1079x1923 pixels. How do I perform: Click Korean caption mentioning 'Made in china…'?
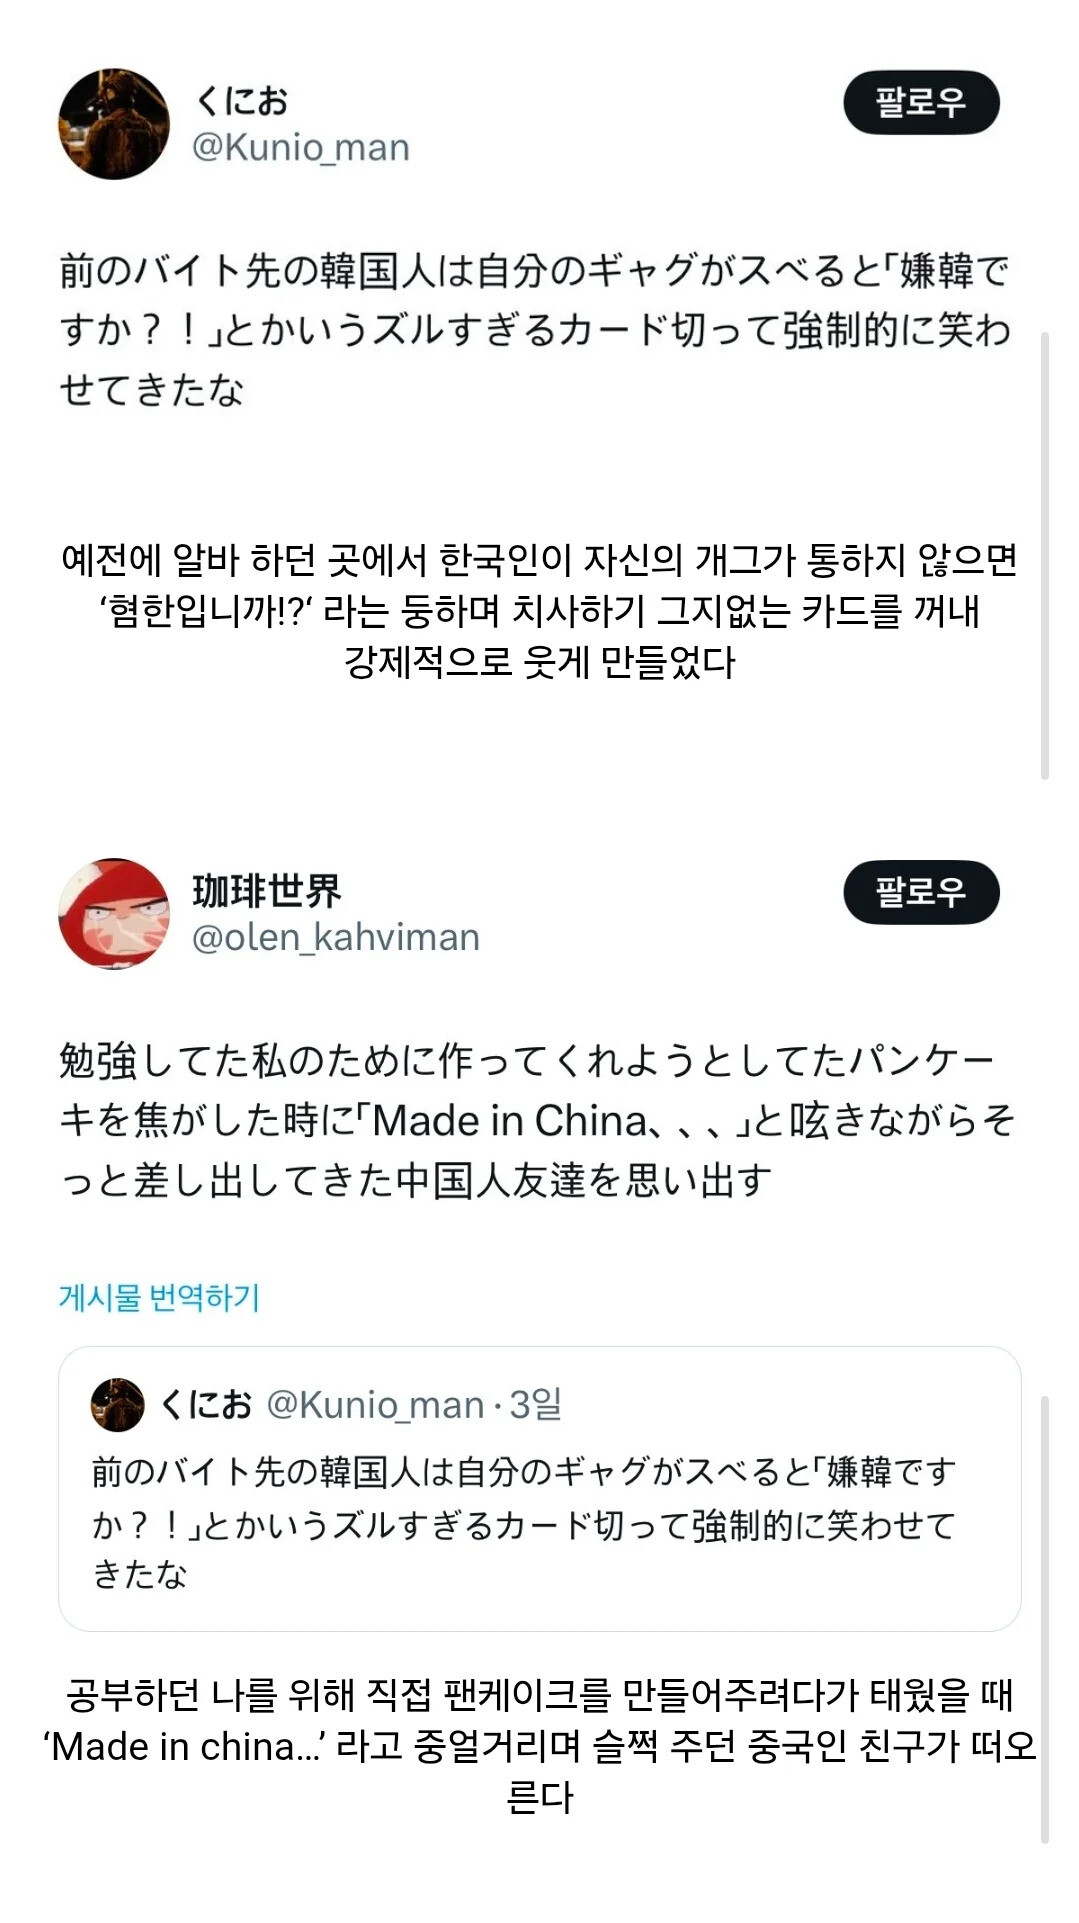(x=540, y=1746)
